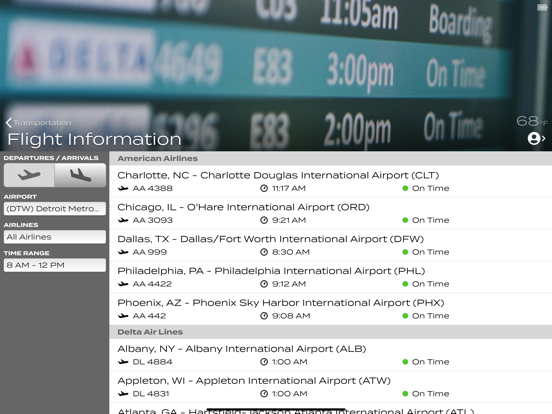552x414 pixels.
Task: Click the clock icon next to 9:08 AM
Action: coord(264,316)
